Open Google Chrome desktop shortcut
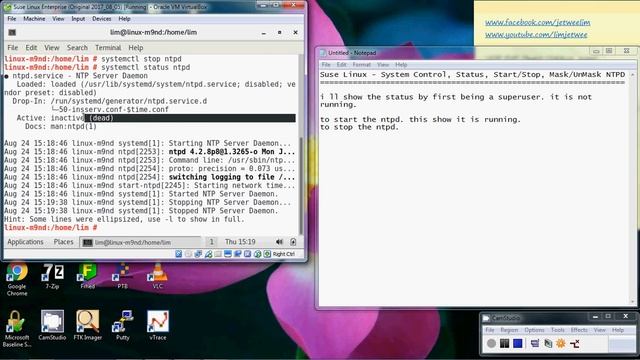 tap(17, 280)
